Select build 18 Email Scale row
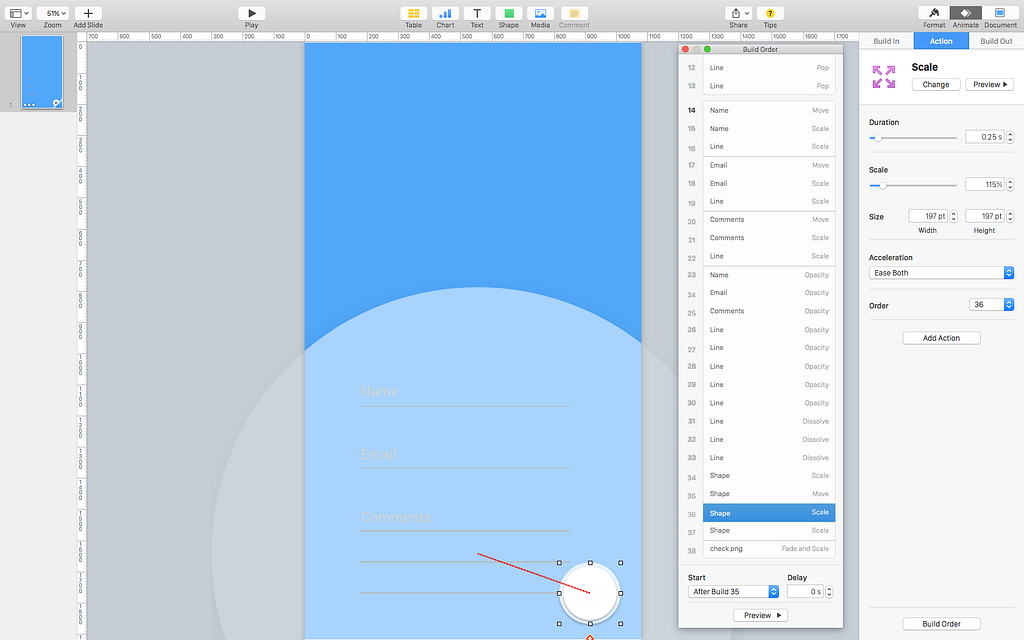This screenshot has width=1024, height=640. (x=769, y=184)
